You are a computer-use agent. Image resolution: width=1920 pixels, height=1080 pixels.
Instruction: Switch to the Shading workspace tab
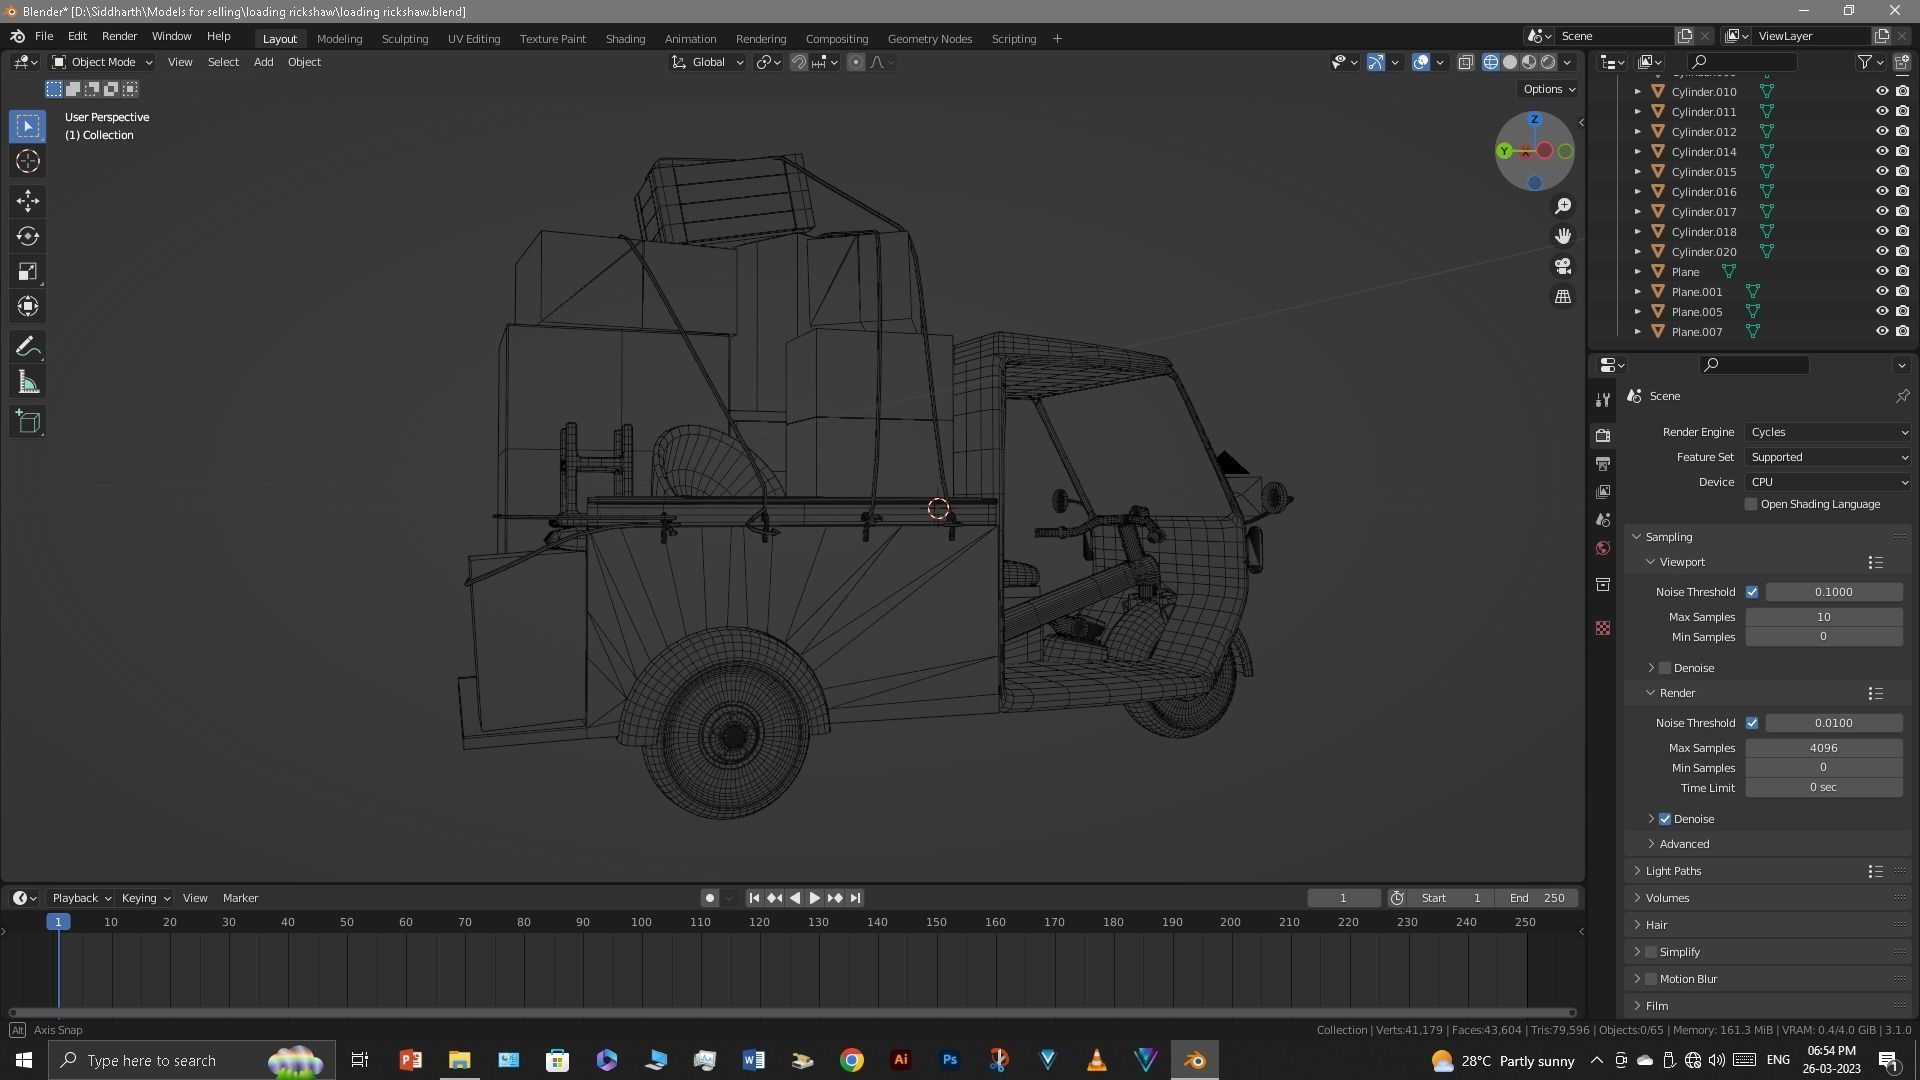click(625, 39)
